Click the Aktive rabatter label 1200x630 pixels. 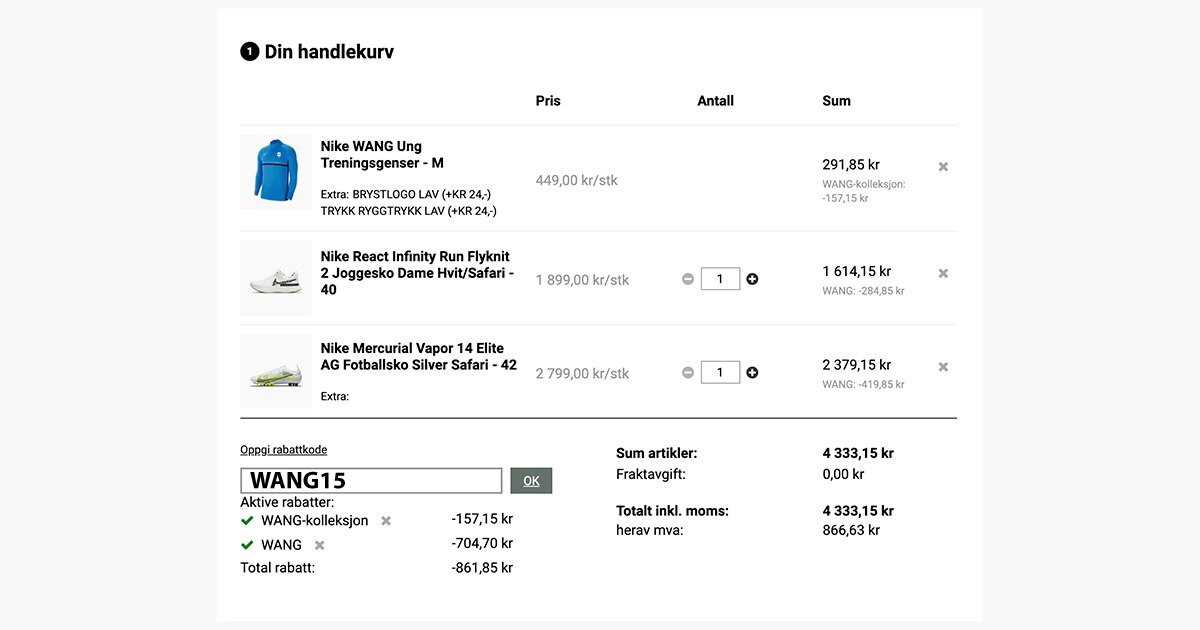(x=287, y=502)
